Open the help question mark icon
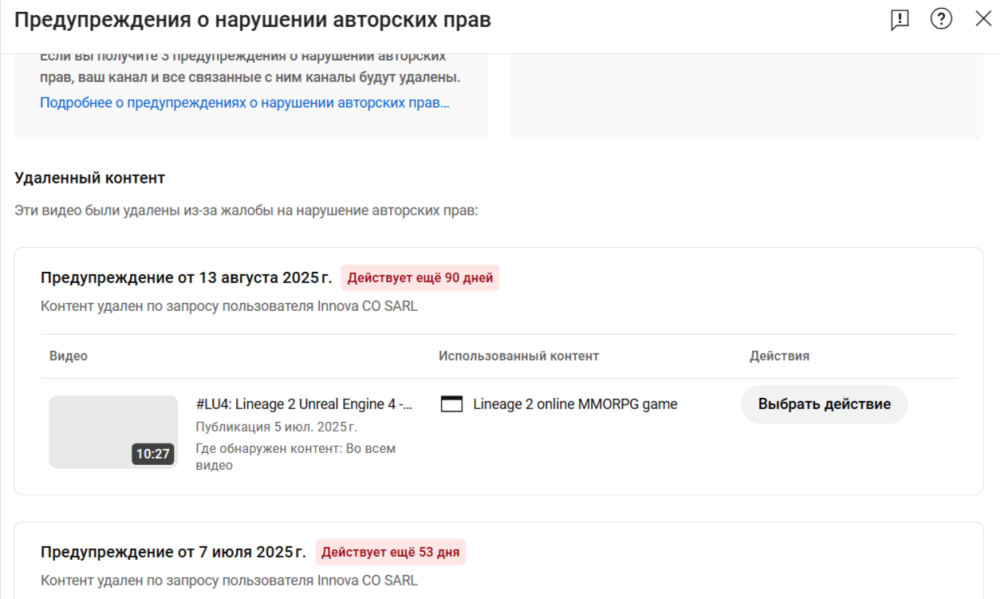This screenshot has height=599, width=1000. [x=941, y=19]
